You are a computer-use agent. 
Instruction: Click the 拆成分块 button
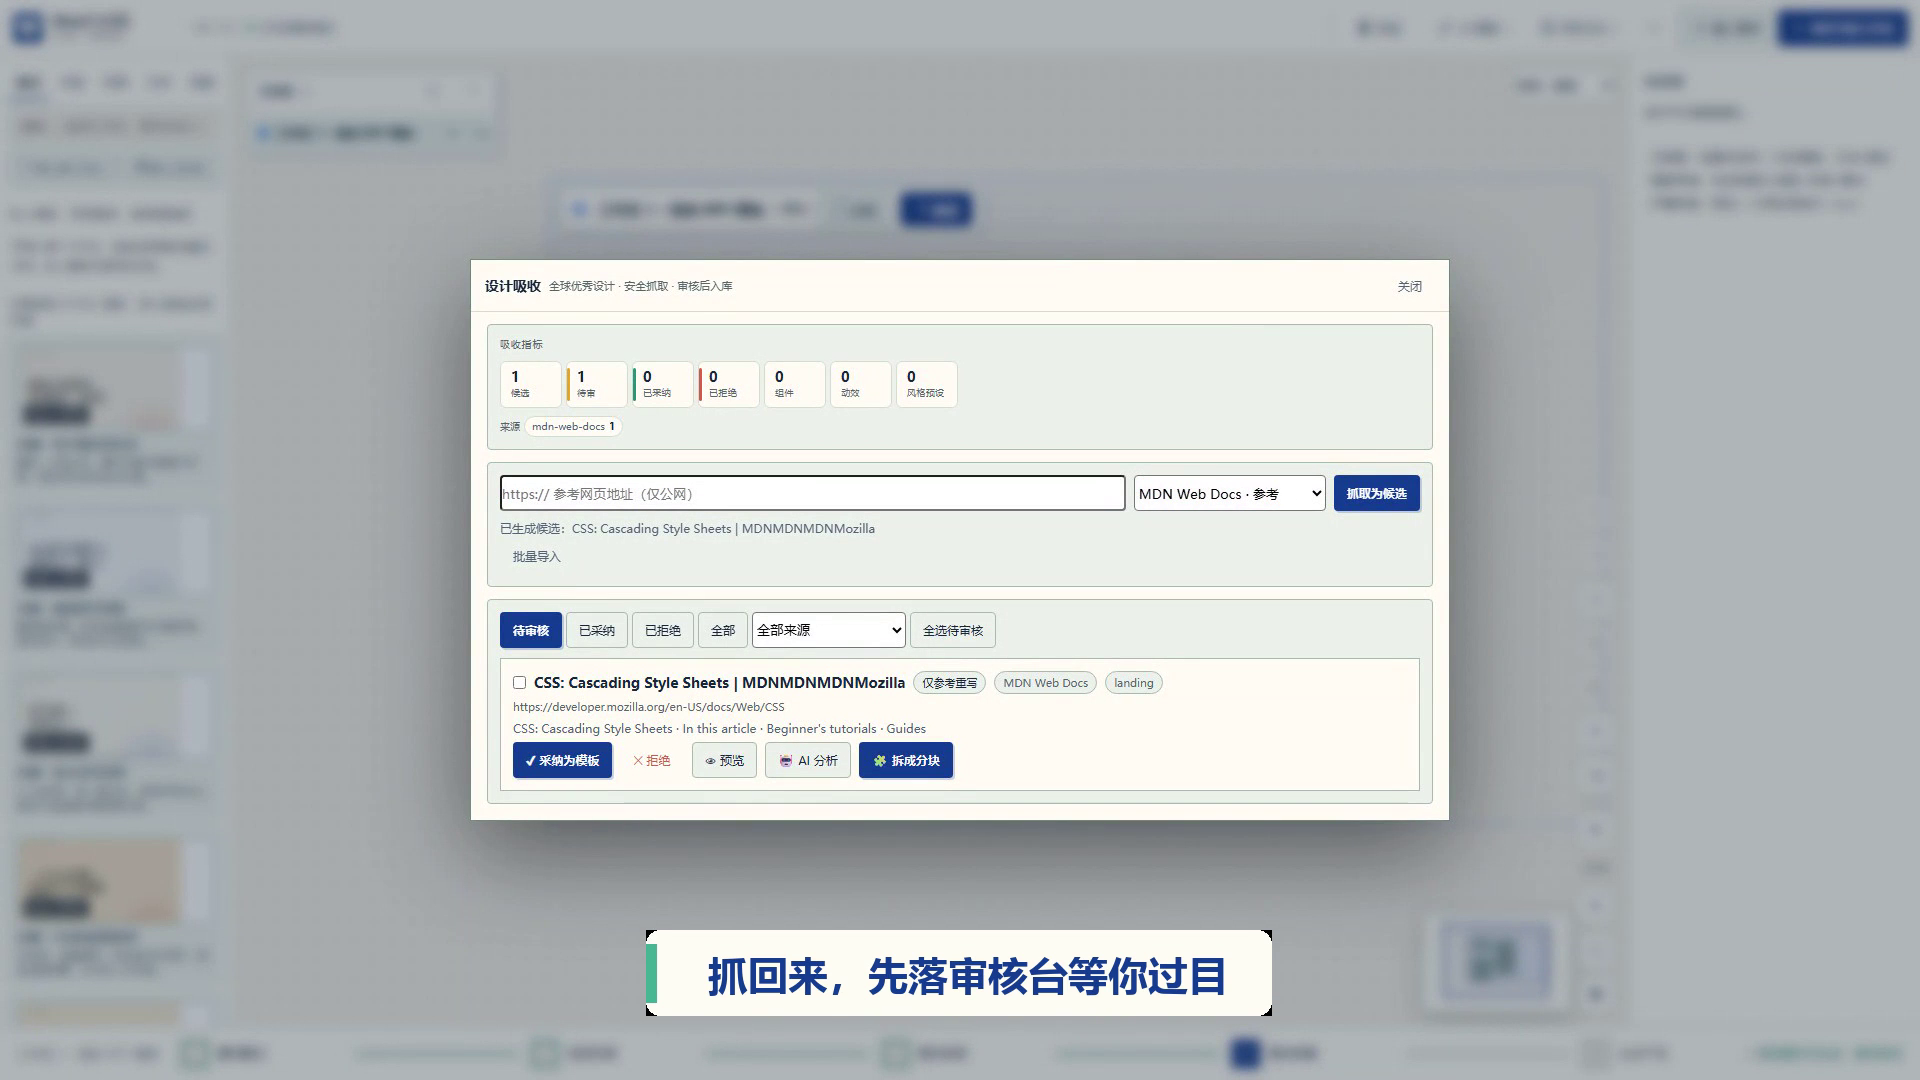(906, 760)
